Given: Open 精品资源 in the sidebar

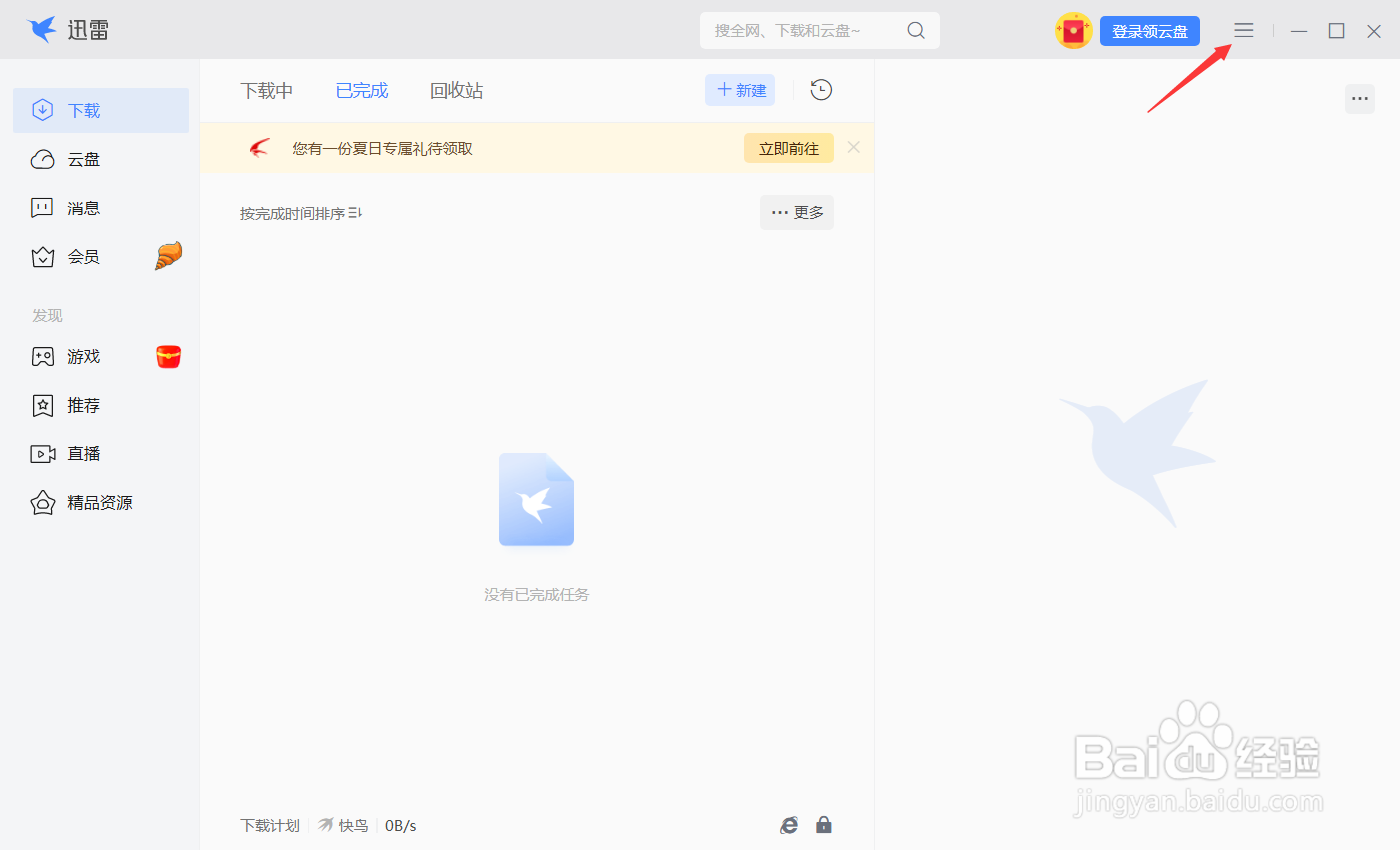Looking at the screenshot, I should (x=101, y=502).
